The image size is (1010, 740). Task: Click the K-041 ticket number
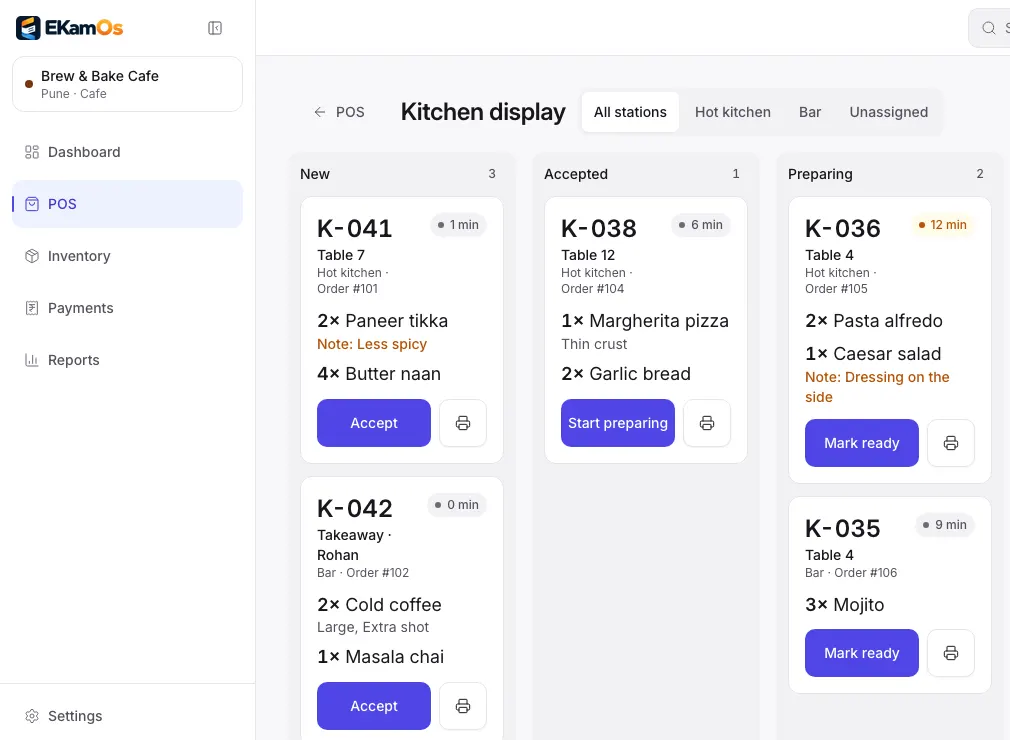click(354, 229)
